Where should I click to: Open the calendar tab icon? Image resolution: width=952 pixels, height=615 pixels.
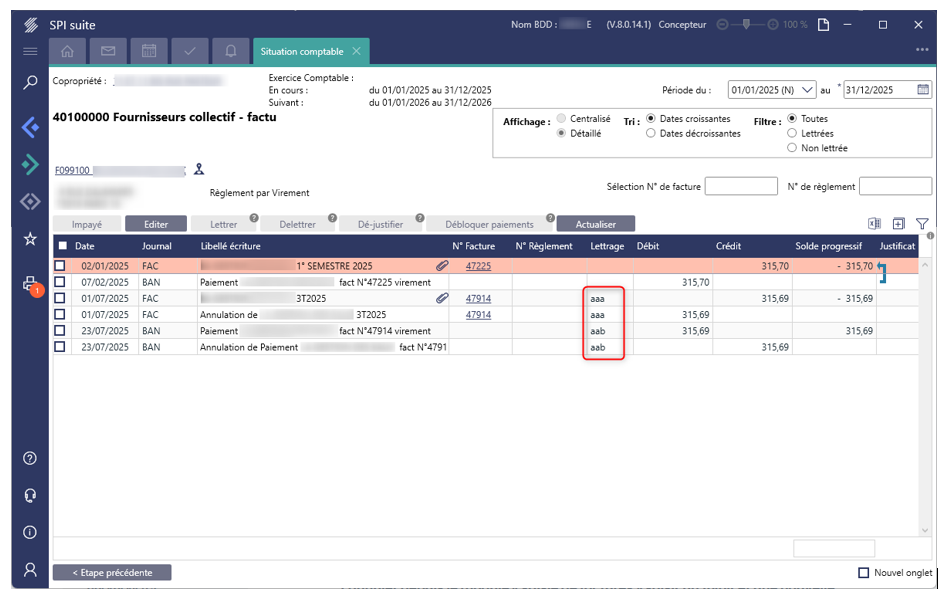click(x=149, y=51)
